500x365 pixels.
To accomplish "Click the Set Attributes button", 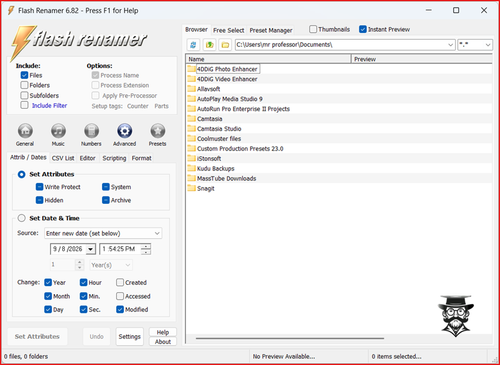I will click(x=37, y=337).
